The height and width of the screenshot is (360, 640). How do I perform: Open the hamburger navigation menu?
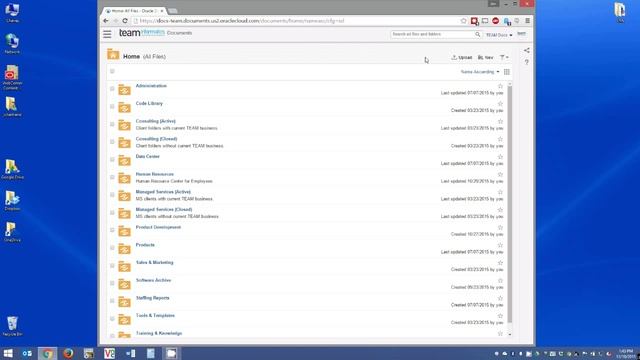pos(107,34)
